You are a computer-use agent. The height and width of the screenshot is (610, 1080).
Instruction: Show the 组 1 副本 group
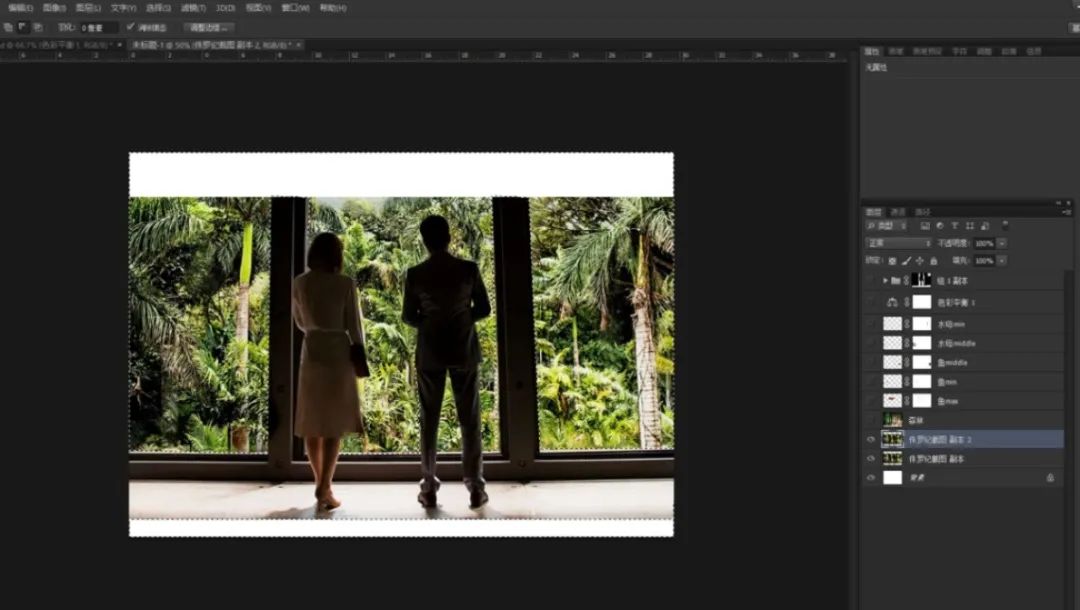(x=871, y=281)
